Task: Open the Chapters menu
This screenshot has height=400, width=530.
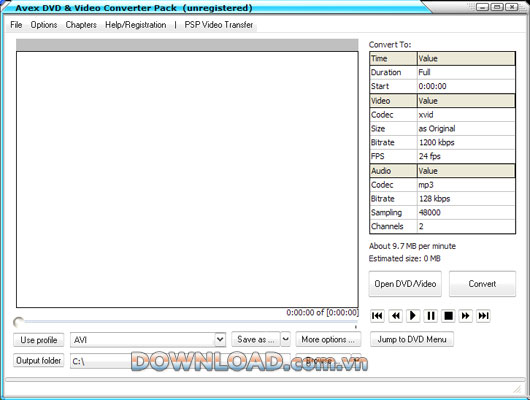Action: (x=81, y=25)
